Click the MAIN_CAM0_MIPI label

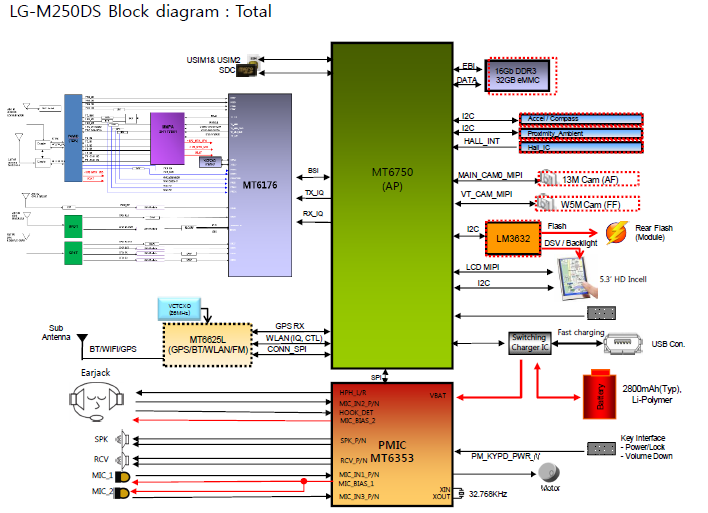tap(490, 175)
